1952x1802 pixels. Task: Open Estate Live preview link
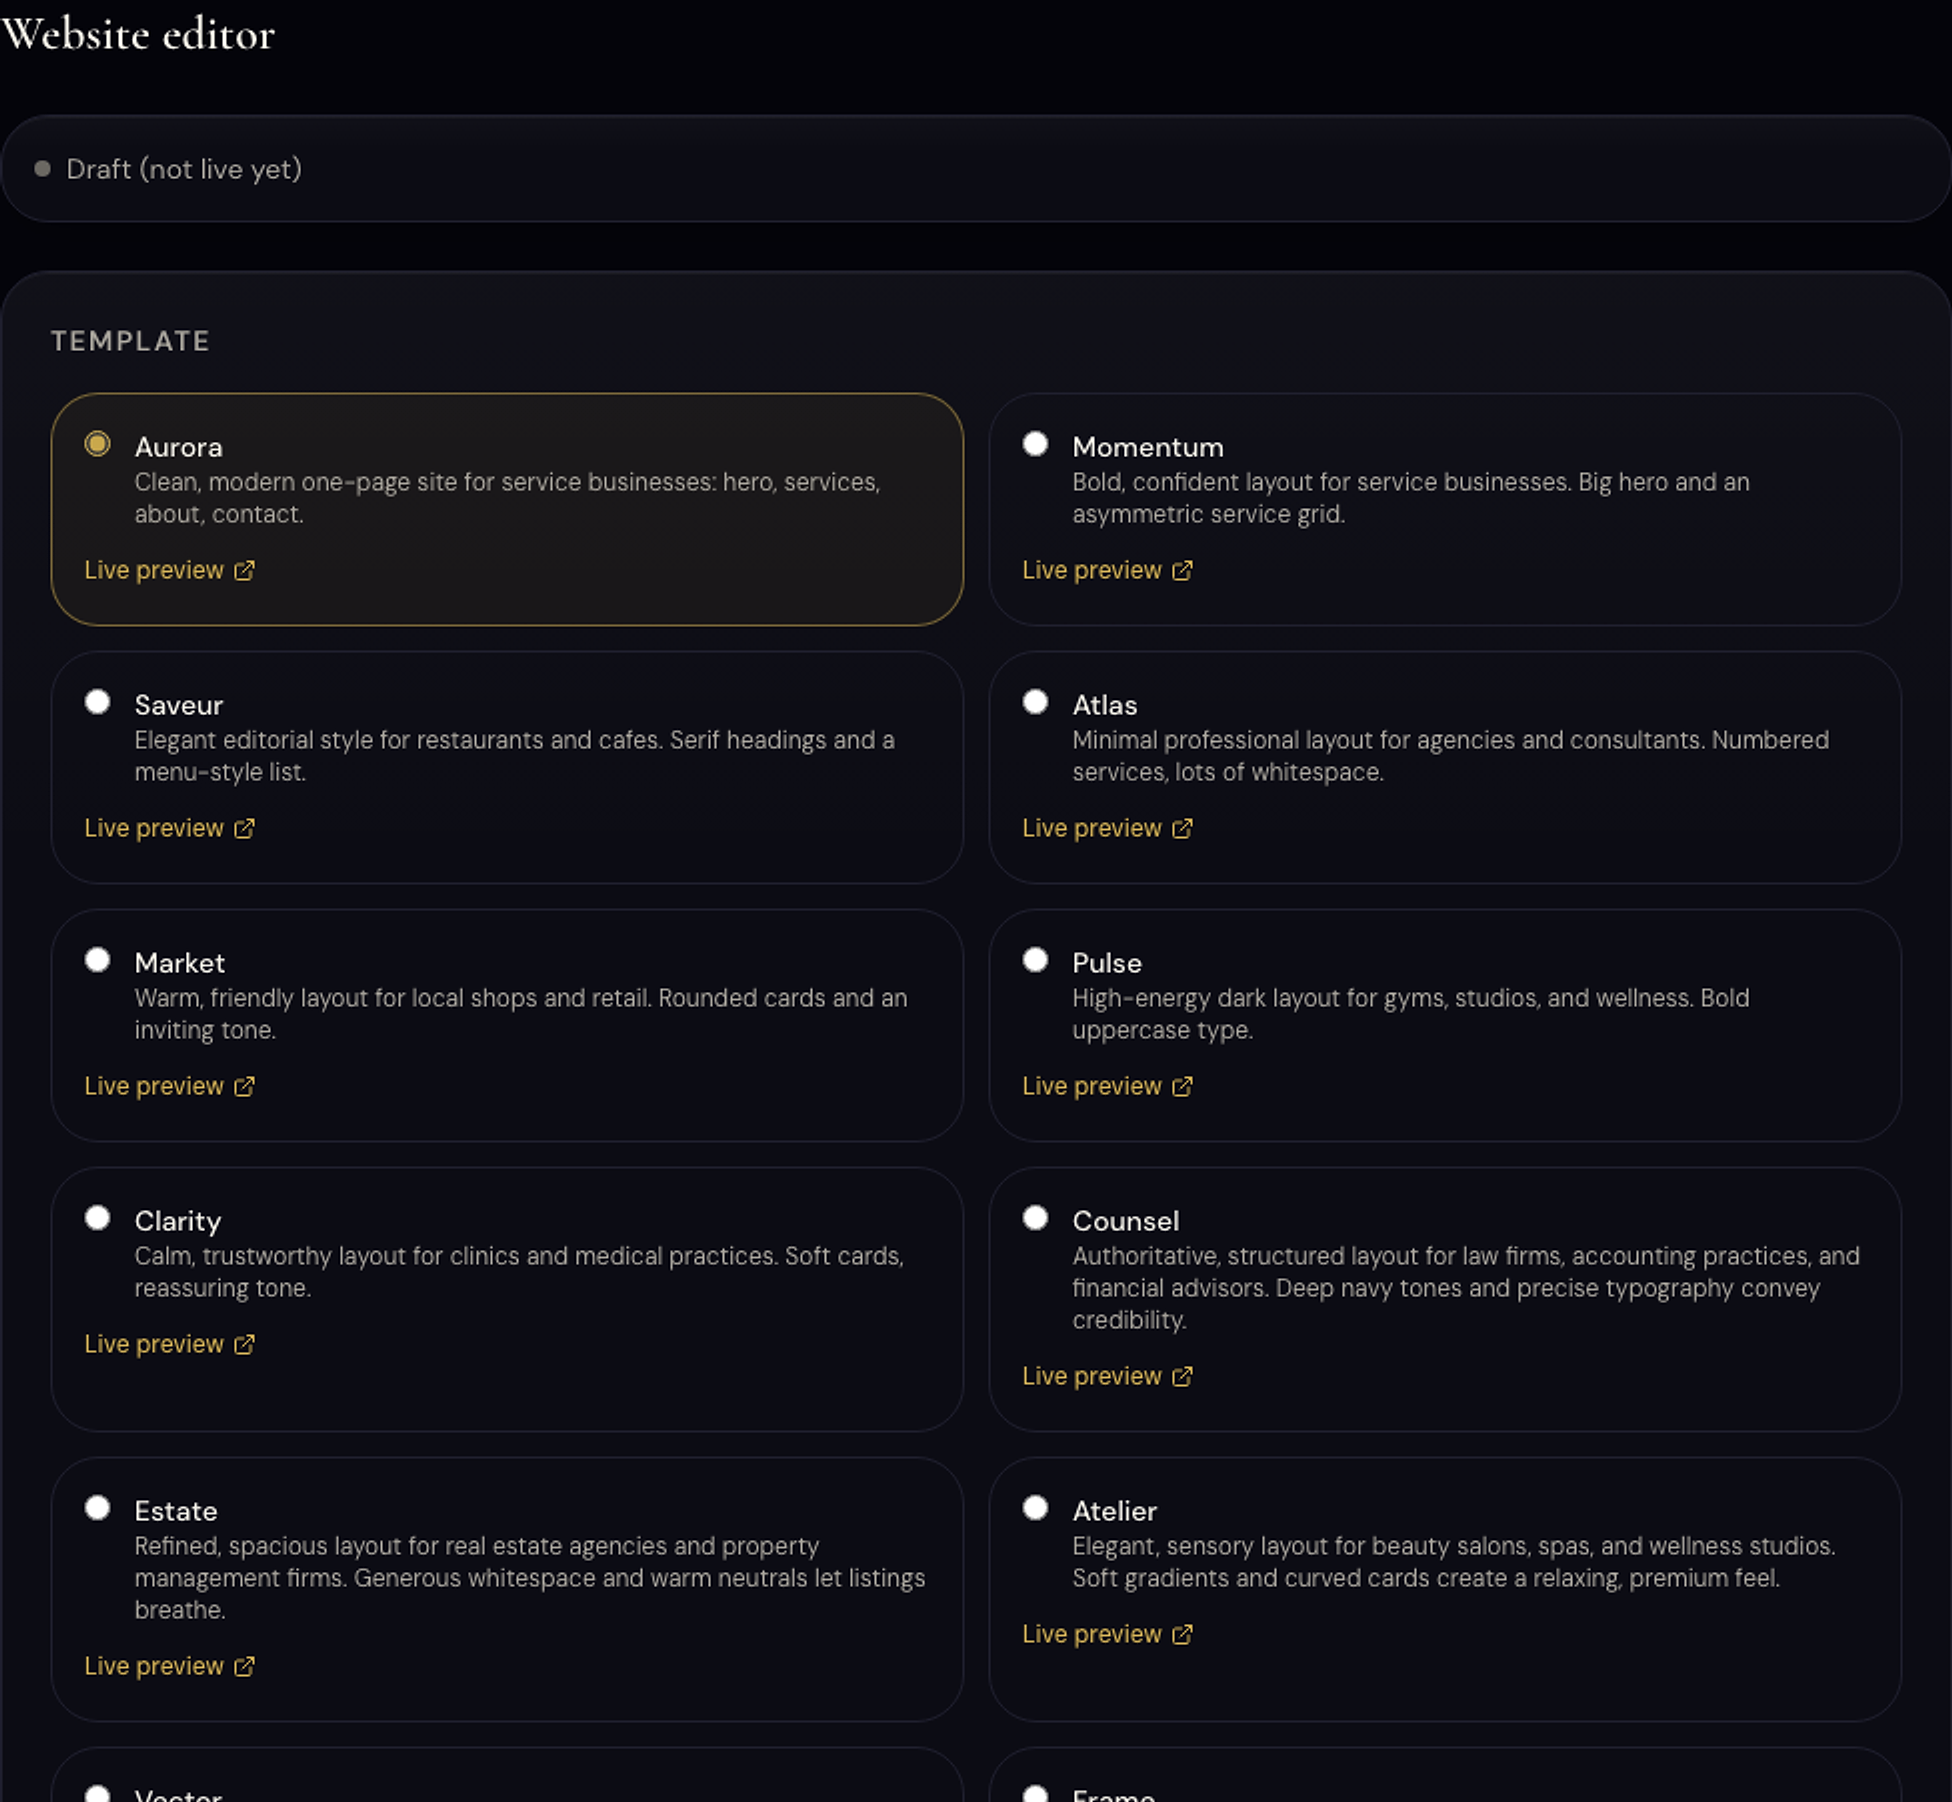[169, 1666]
